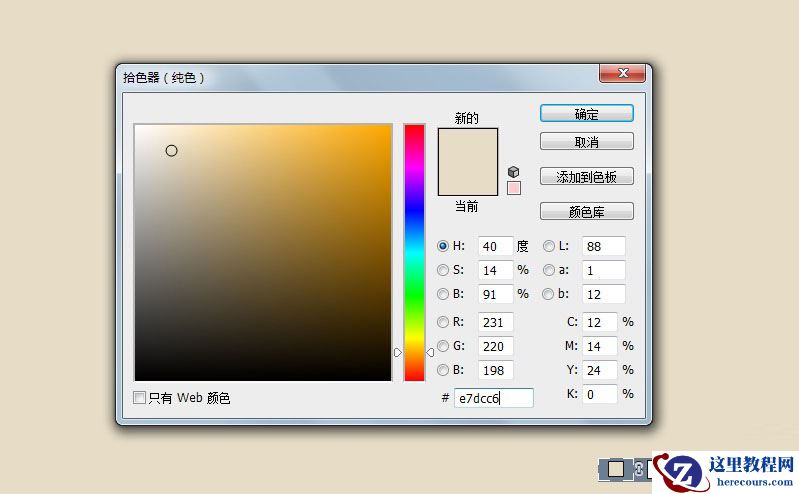Select the Lab a channel radio button
The image size is (799, 494).
click(x=548, y=270)
